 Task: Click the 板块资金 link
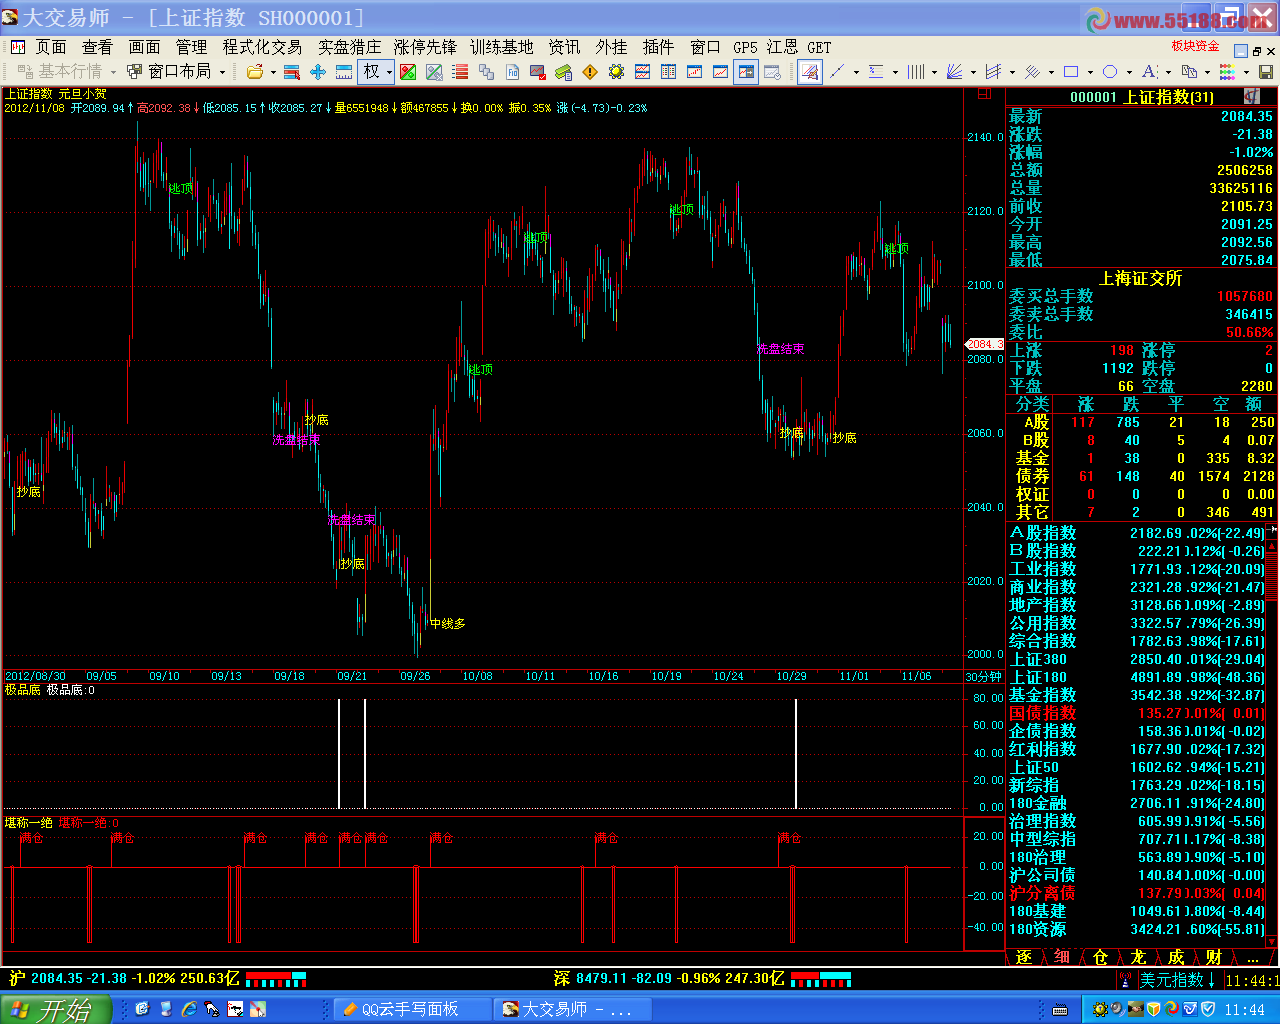[1196, 46]
